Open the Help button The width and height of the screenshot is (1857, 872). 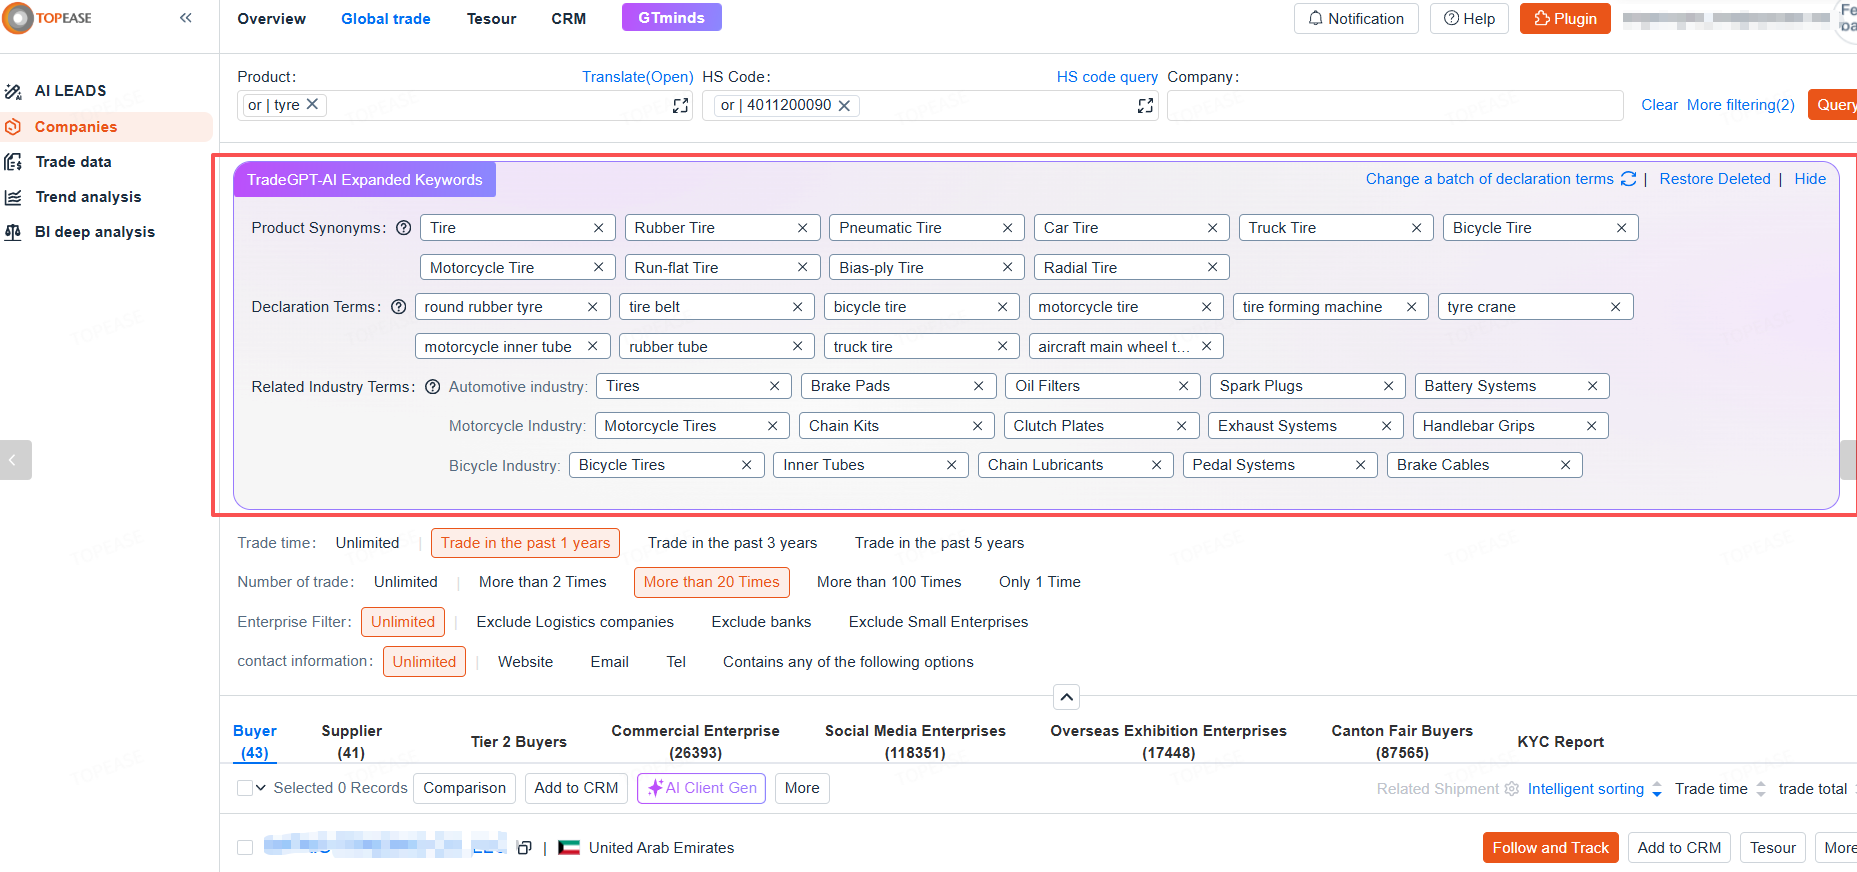pyautogui.click(x=1469, y=18)
